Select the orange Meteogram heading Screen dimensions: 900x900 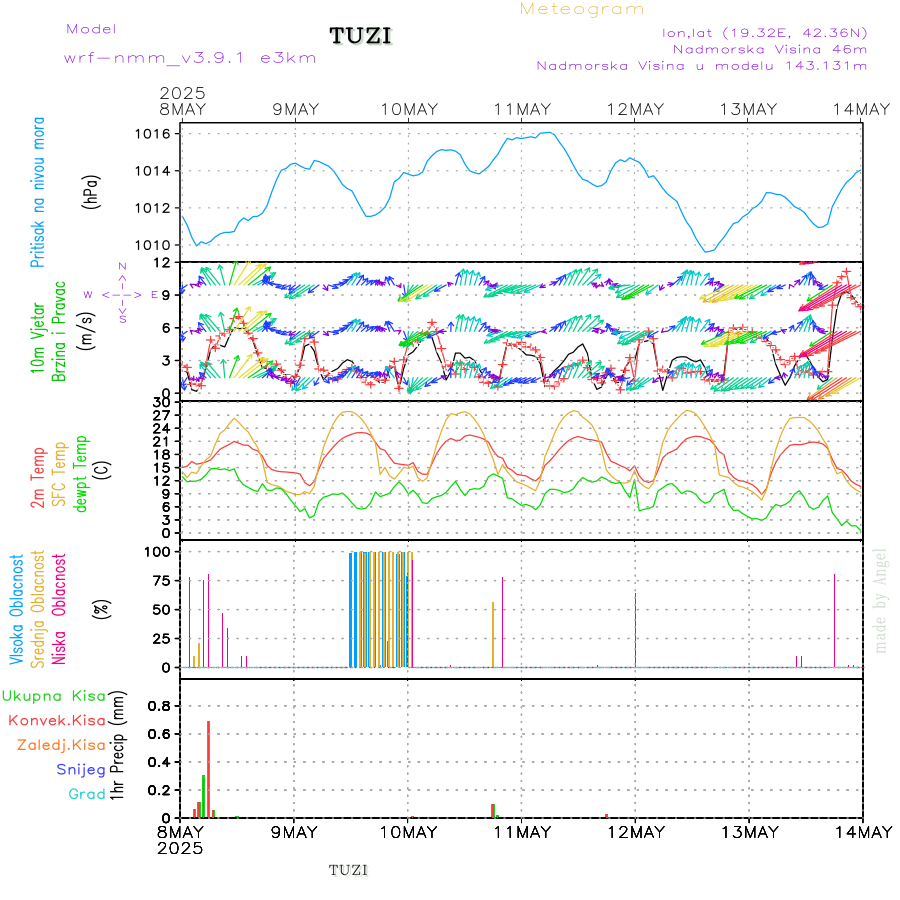582,9
